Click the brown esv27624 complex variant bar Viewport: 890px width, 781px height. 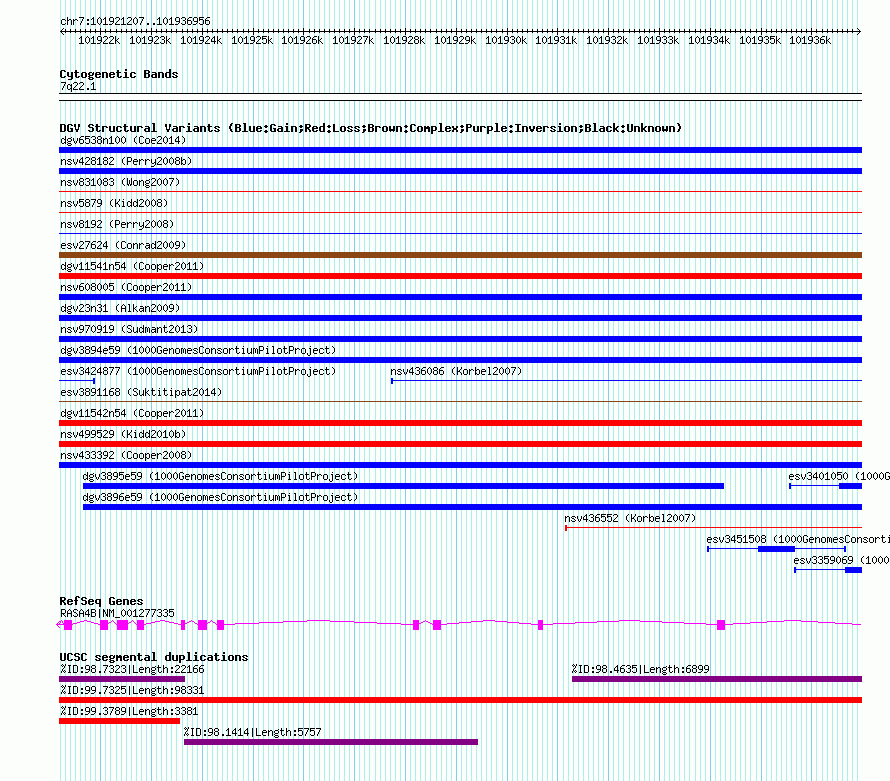click(460, 255)
